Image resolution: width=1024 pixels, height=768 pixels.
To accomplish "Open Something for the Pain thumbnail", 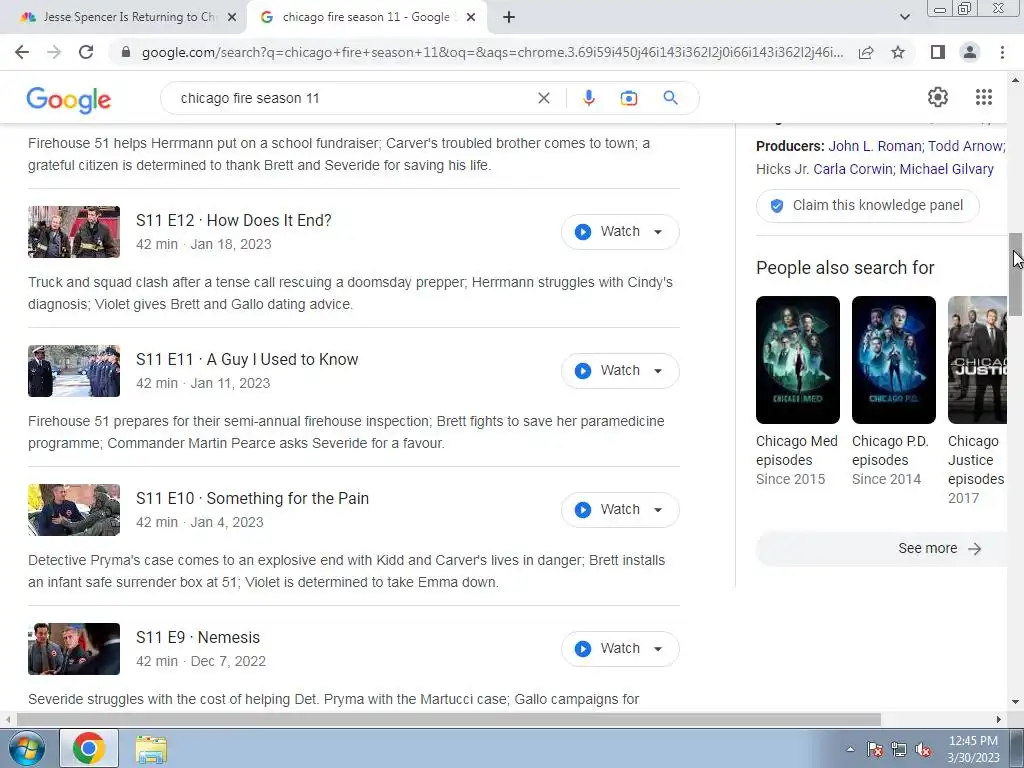I will pos(74,510).
